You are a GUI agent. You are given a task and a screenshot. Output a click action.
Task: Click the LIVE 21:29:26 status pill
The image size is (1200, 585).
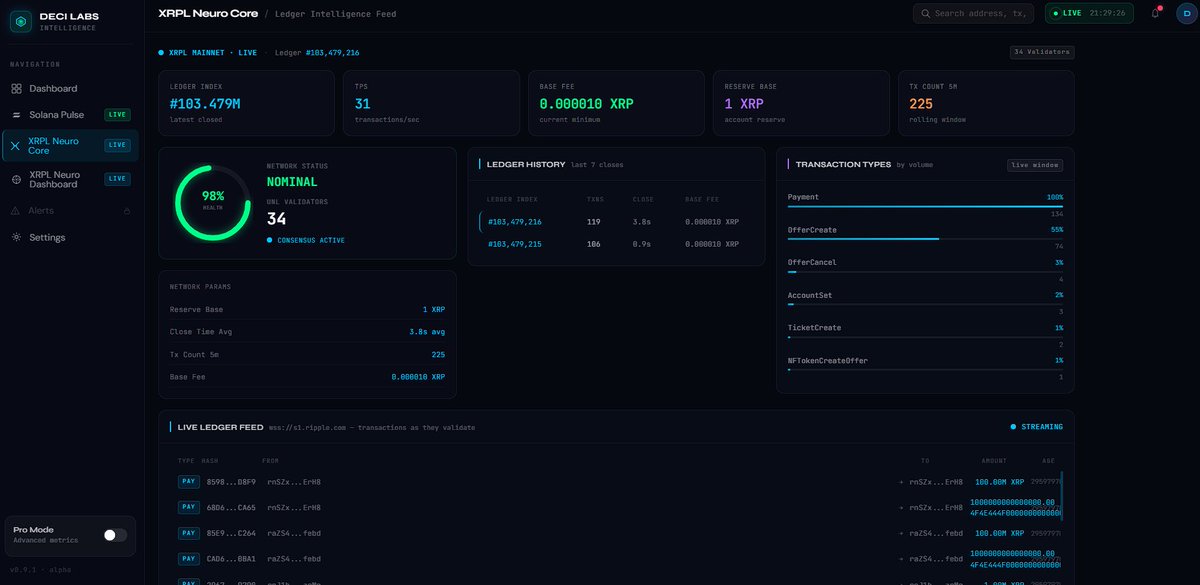(1089, 14)
